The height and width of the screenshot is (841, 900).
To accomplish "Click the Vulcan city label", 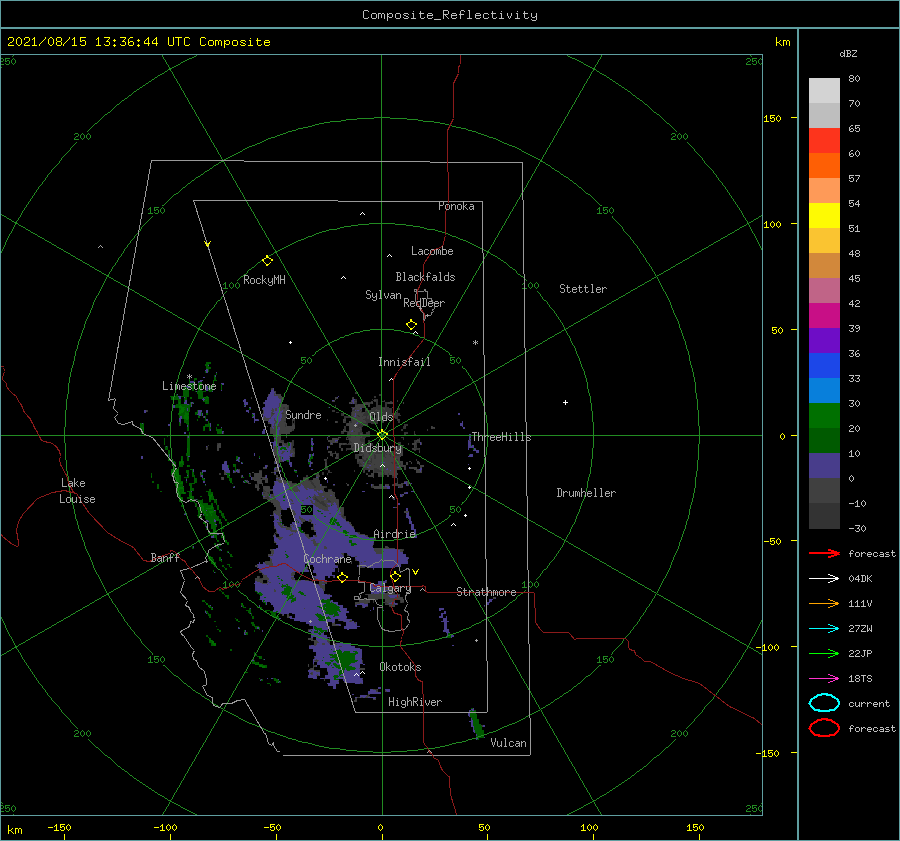I will click(509, 743).
